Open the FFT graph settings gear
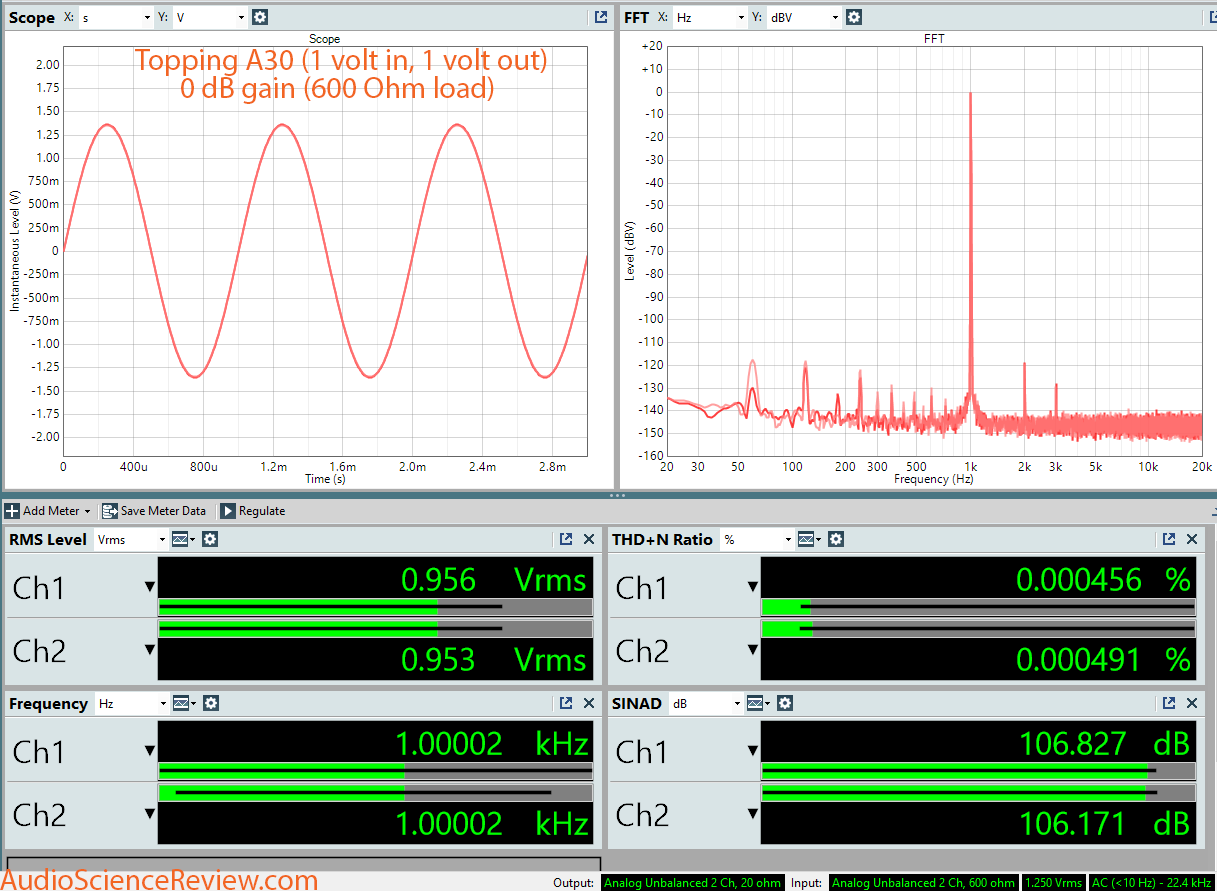The image size is (1217, 891). coord(853,17)
